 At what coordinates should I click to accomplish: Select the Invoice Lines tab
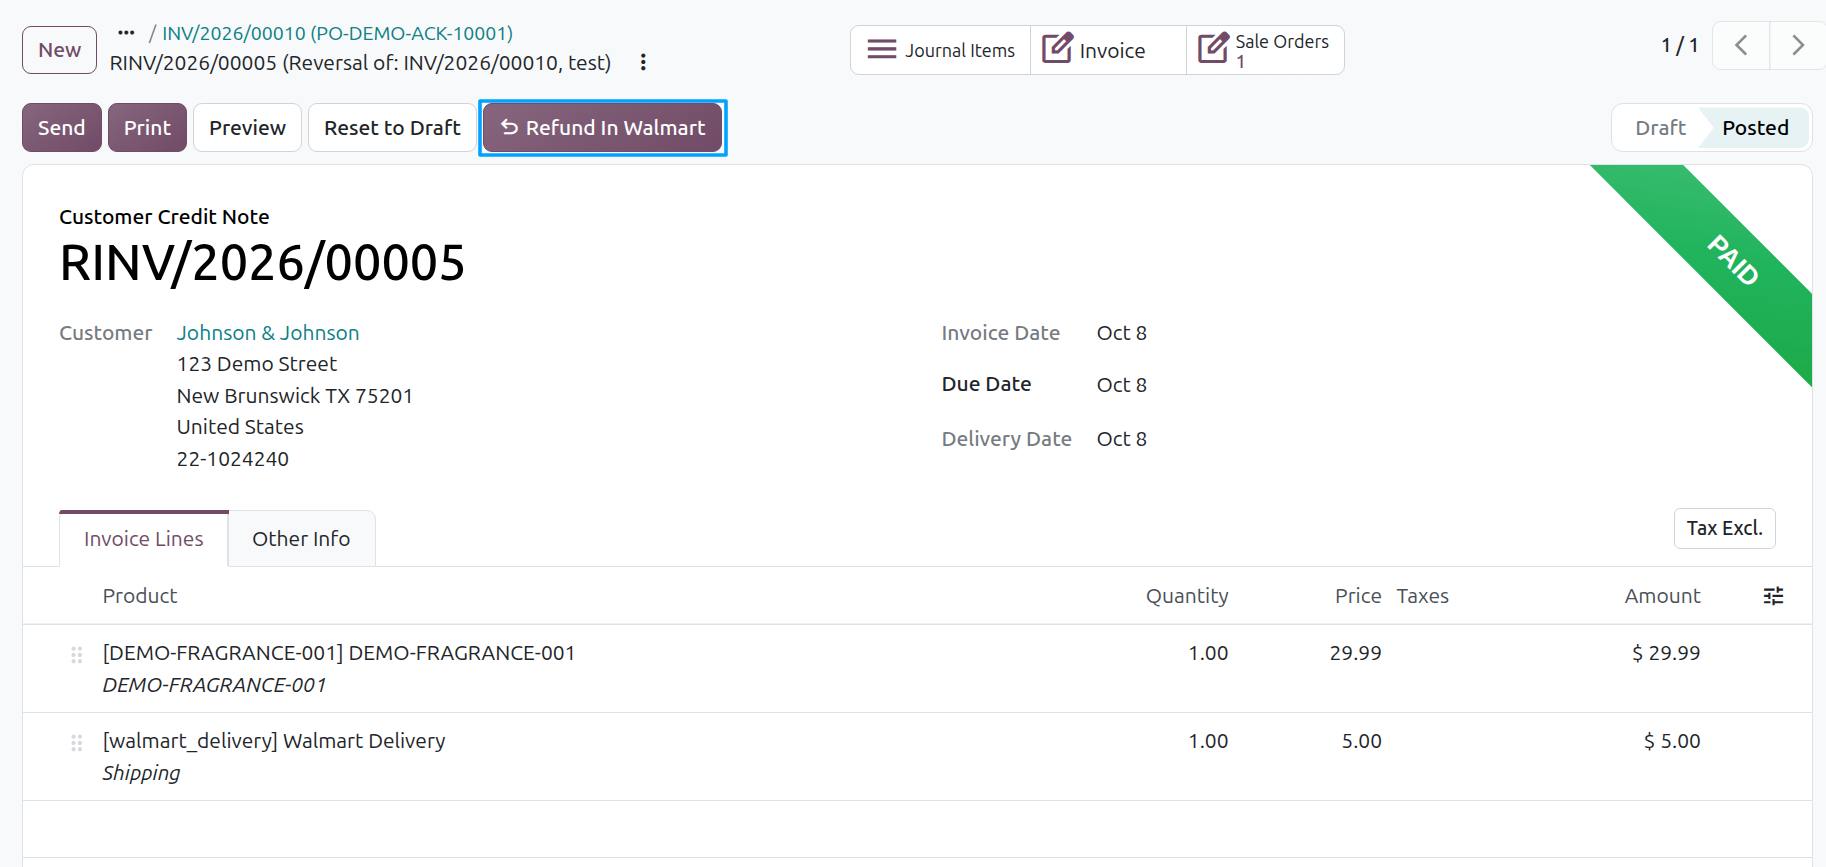point(144,539)
